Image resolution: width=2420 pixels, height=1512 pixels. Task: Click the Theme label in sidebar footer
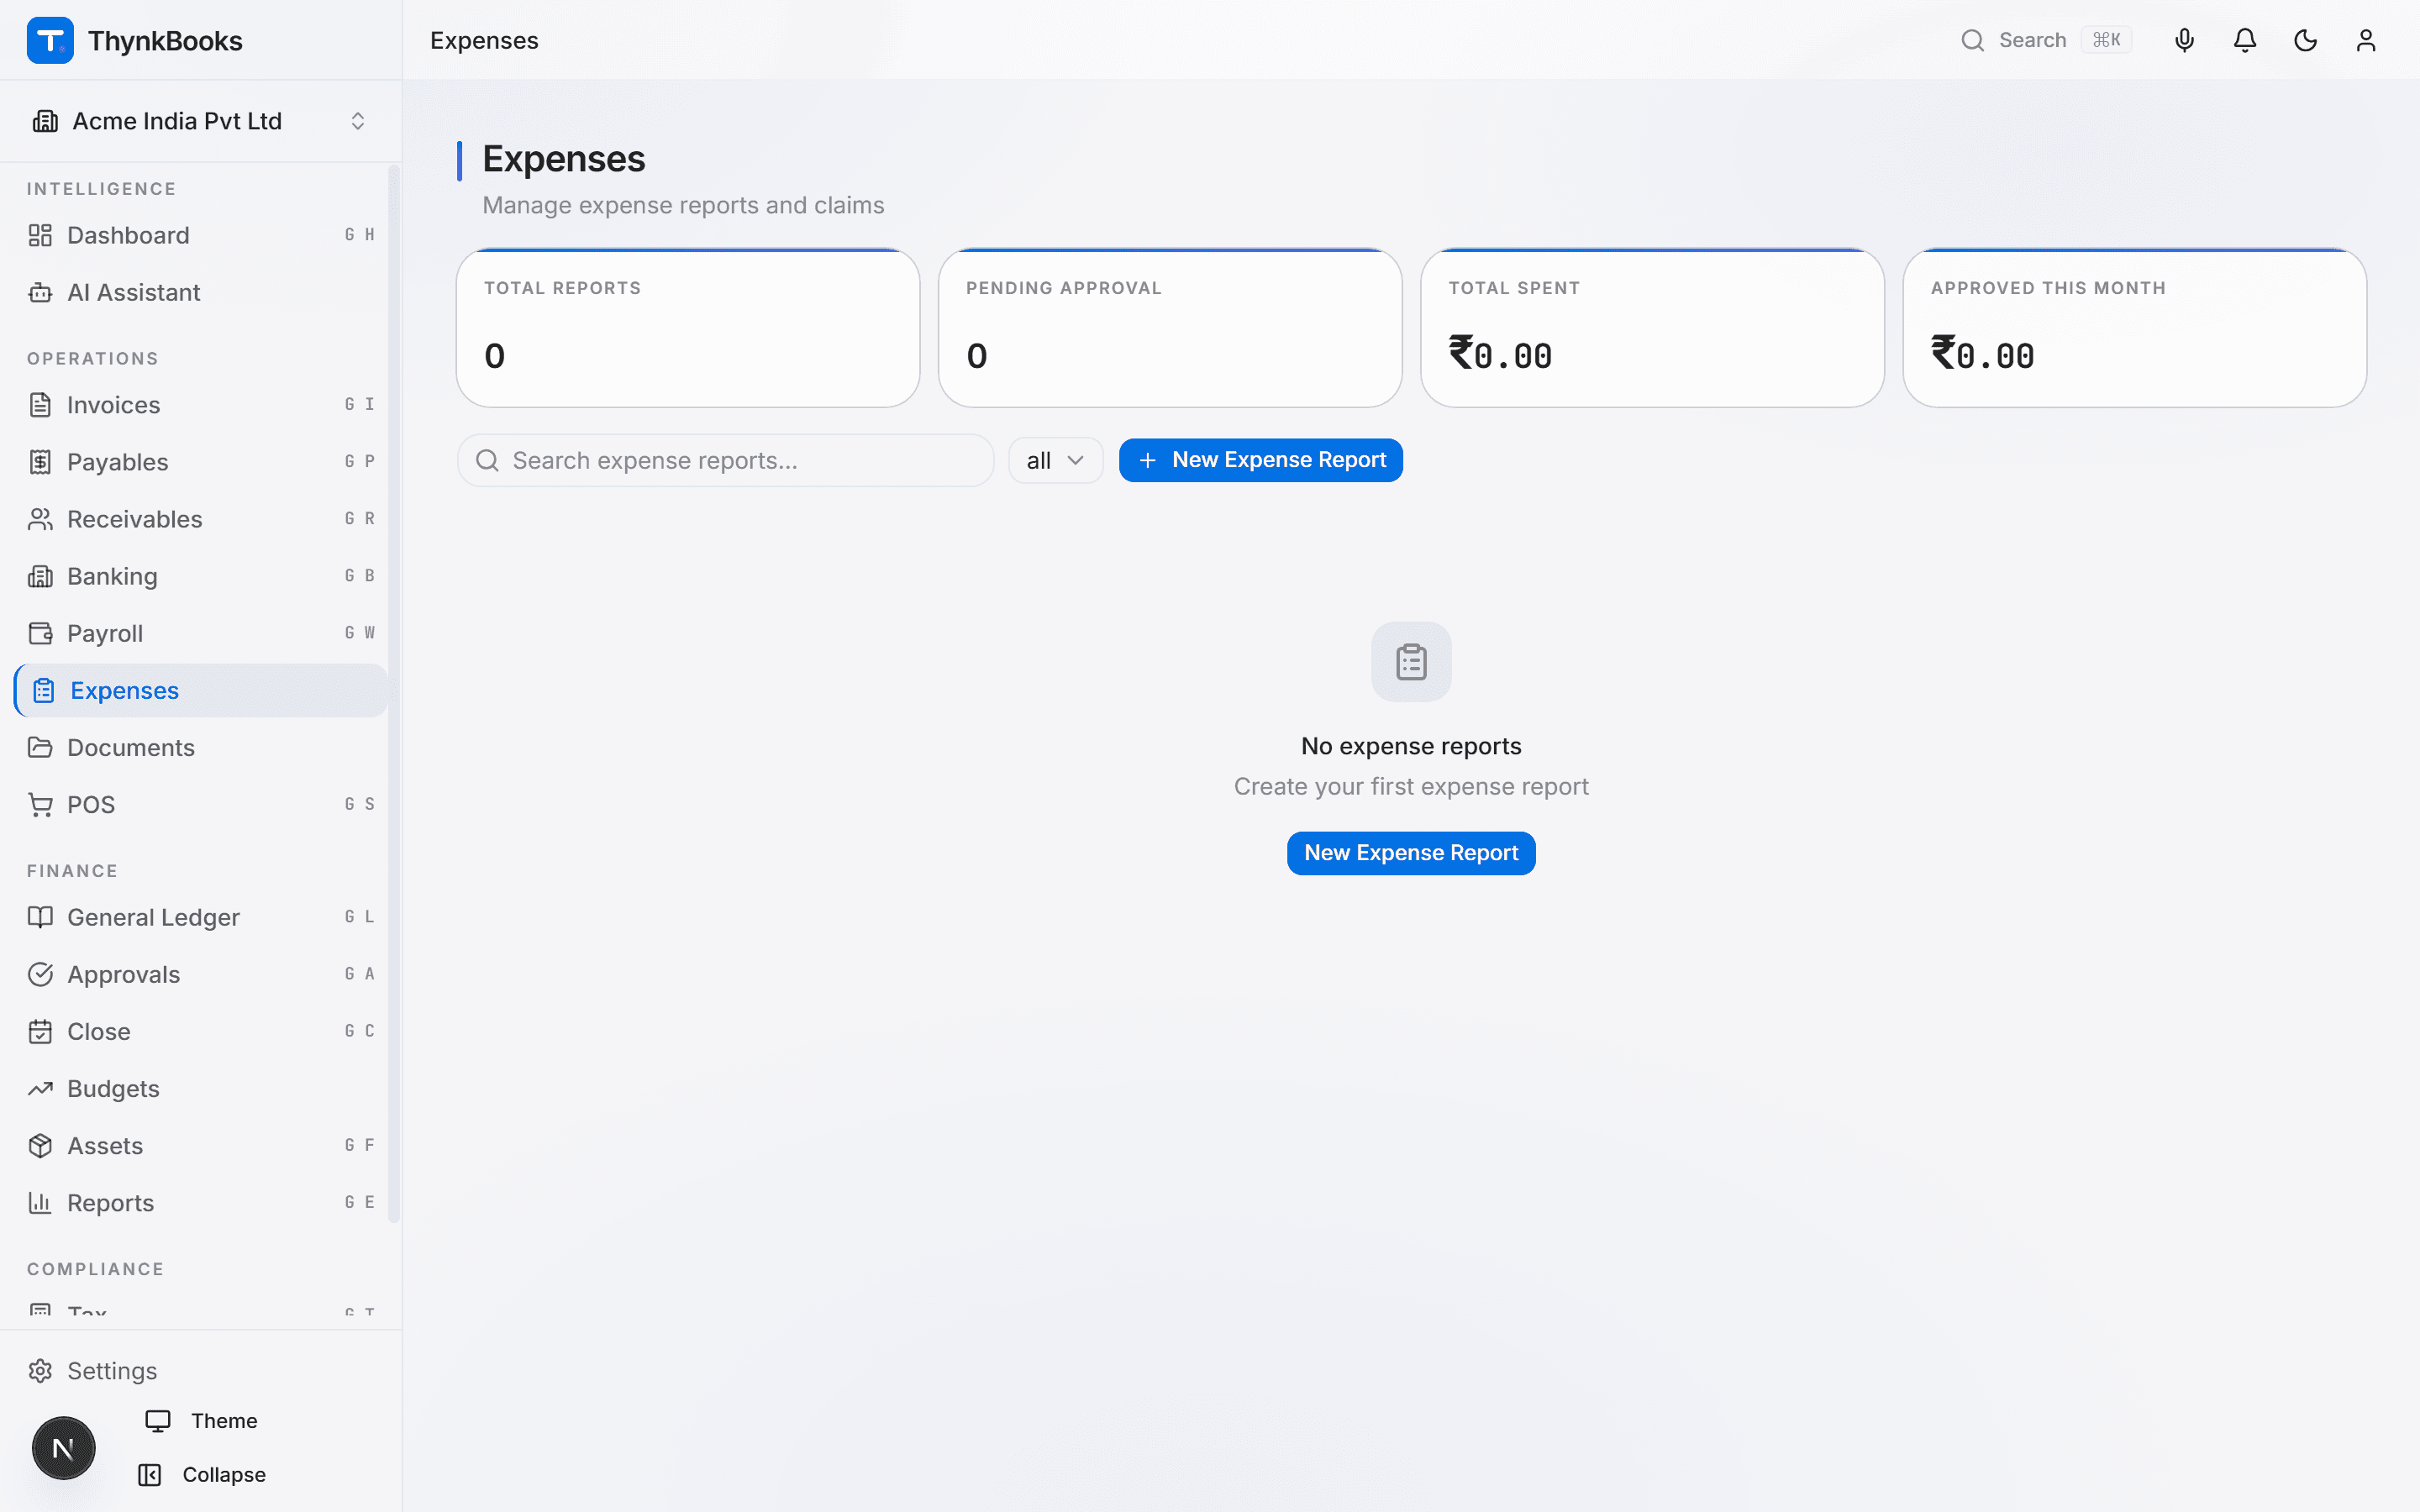point(224,1420)
